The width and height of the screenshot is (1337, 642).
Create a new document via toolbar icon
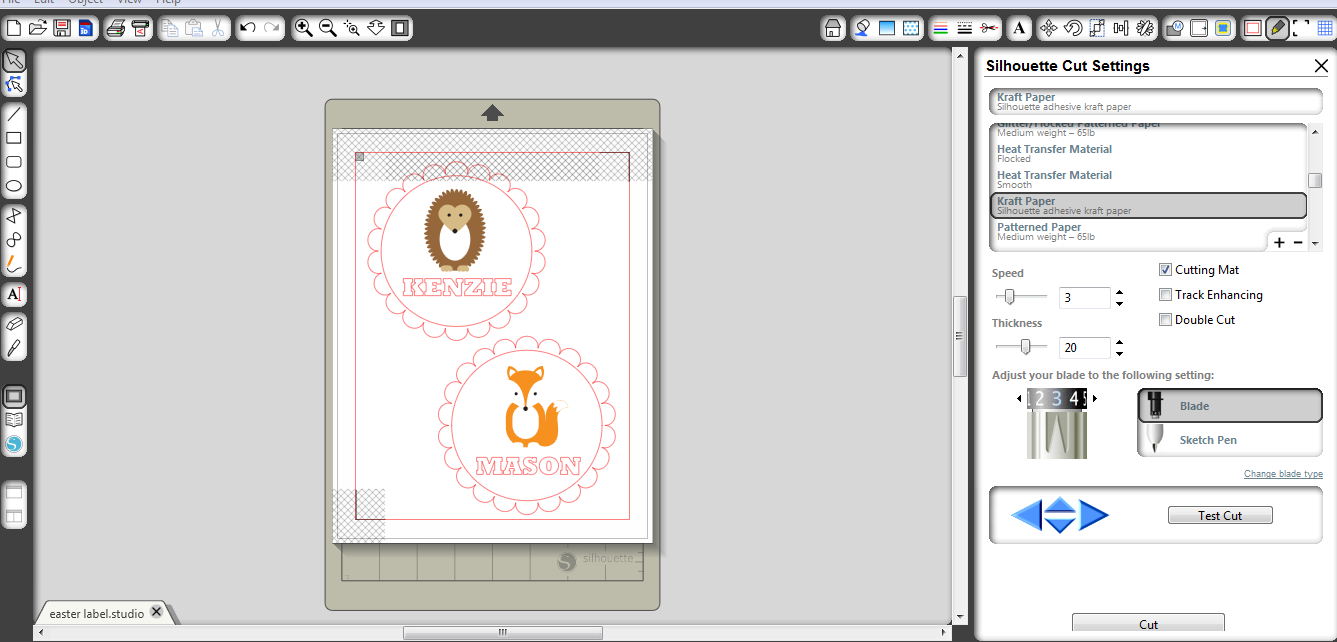[x=14, y=28]
